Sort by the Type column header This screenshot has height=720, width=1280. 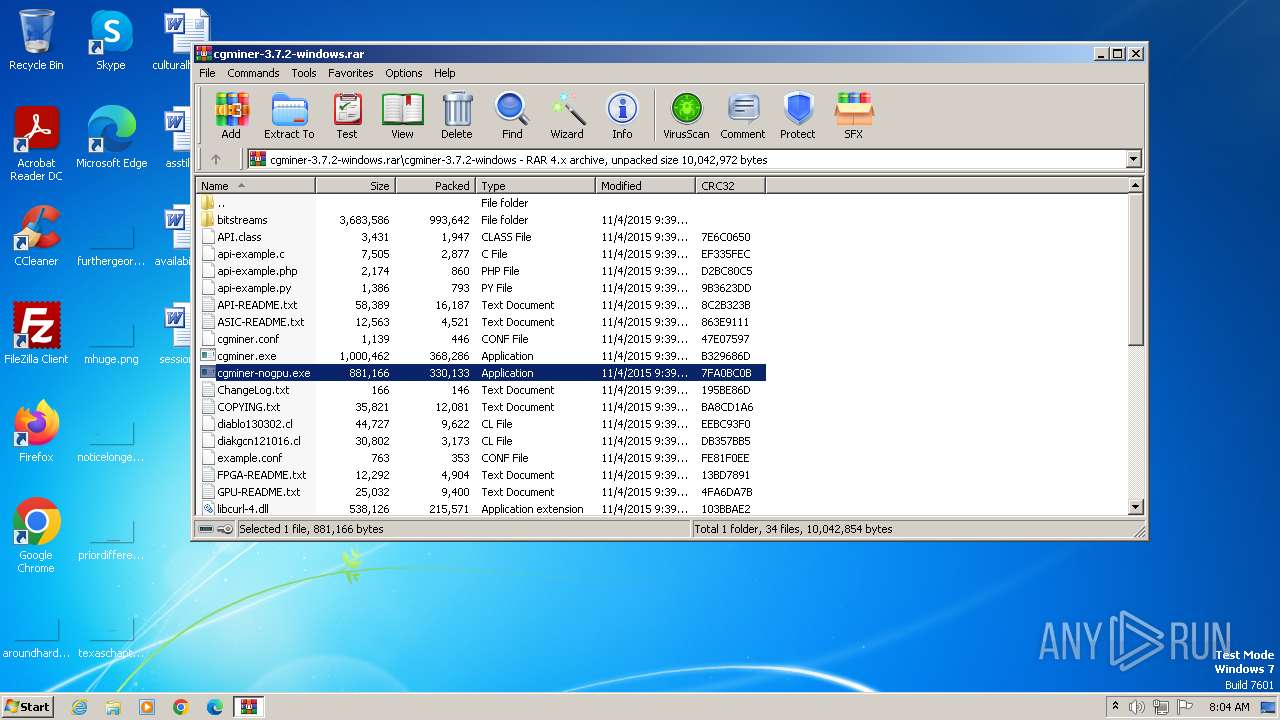pyautogui.click(x=536, y=186)
